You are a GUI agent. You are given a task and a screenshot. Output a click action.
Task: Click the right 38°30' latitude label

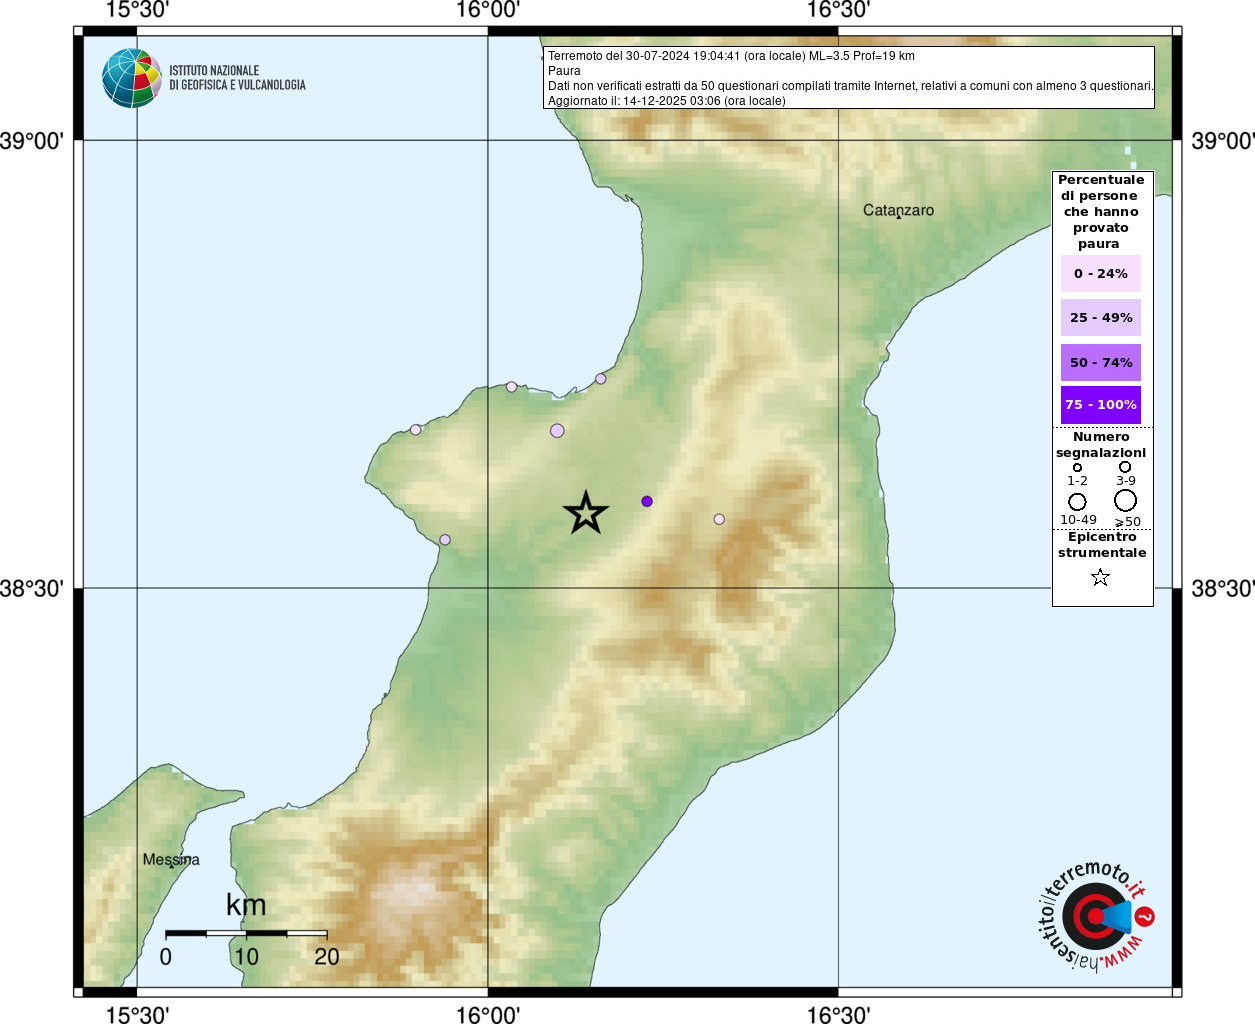point(1222,589)
